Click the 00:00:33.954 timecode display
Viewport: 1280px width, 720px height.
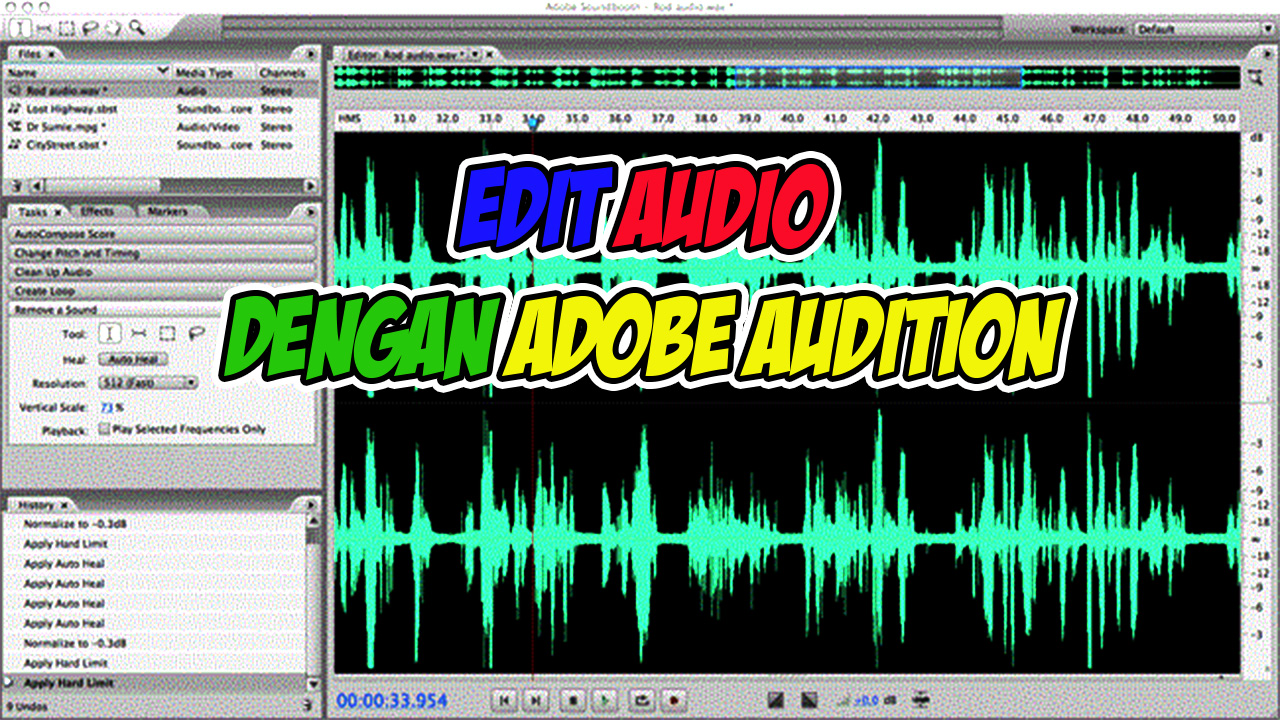[392, 701]
